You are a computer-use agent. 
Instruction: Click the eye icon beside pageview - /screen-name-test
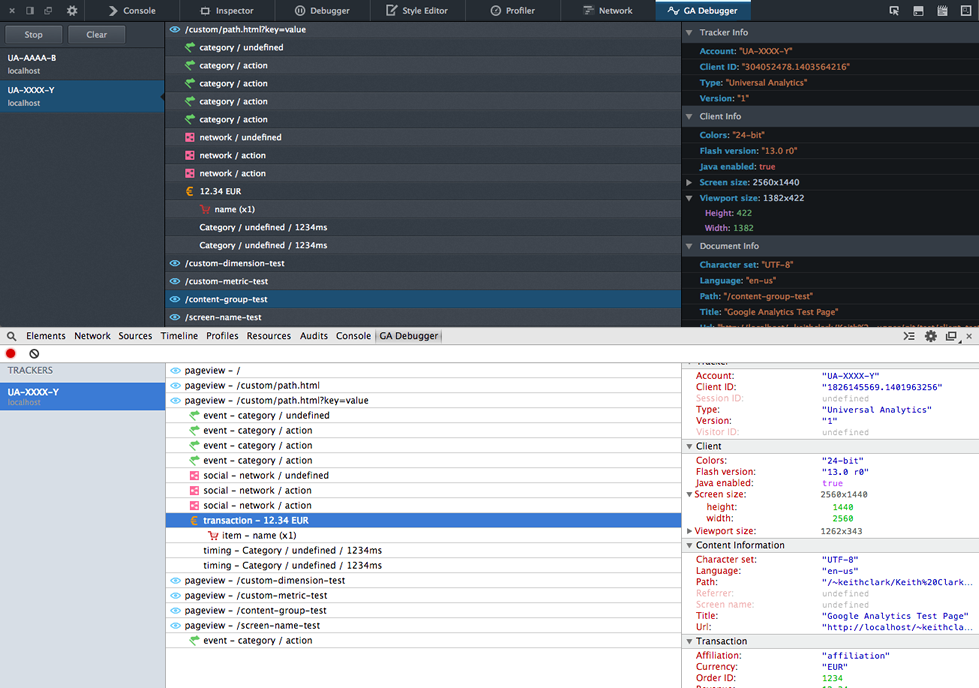point(175,626)
